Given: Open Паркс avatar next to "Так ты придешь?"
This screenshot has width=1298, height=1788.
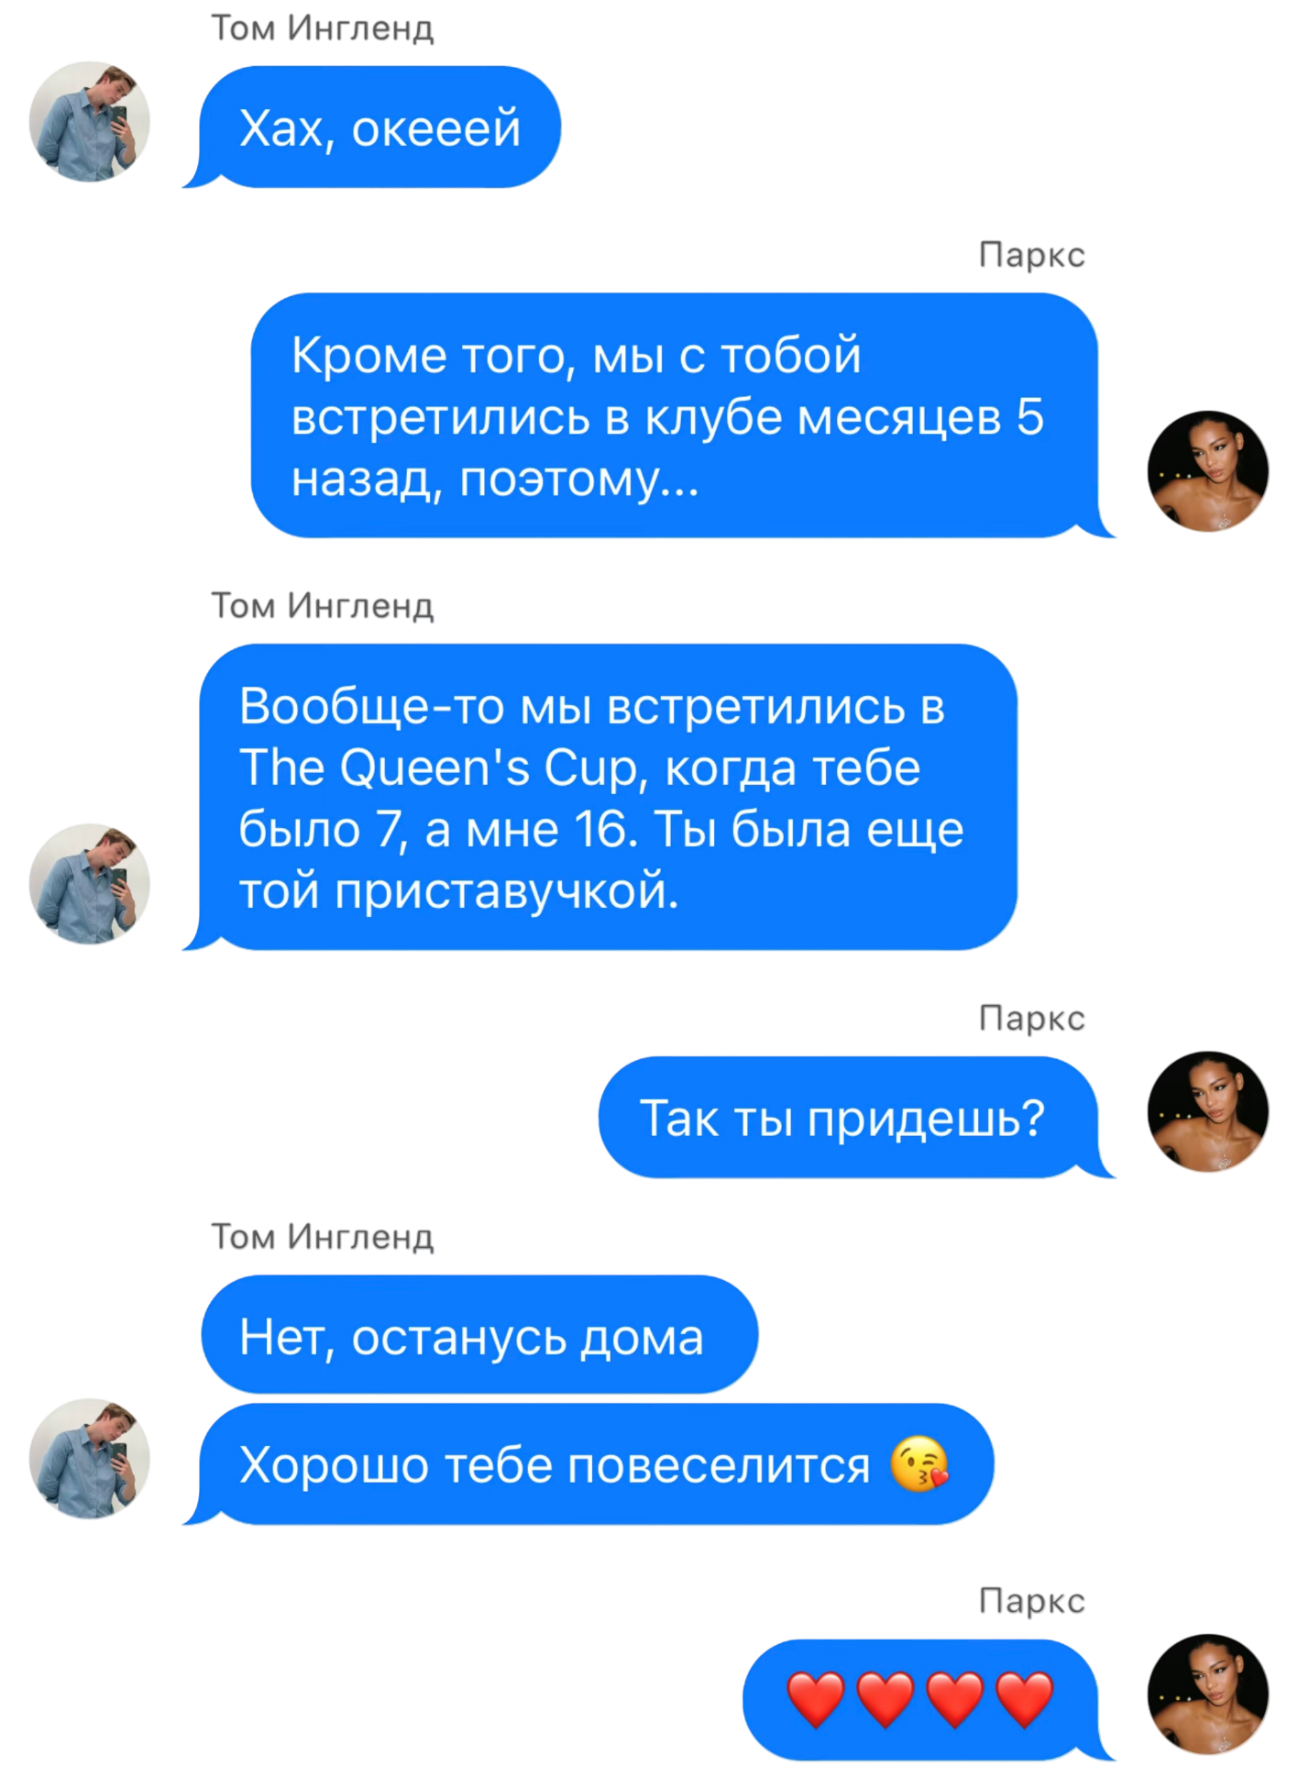Looking at the screenshot, I should point(1208,1112).
